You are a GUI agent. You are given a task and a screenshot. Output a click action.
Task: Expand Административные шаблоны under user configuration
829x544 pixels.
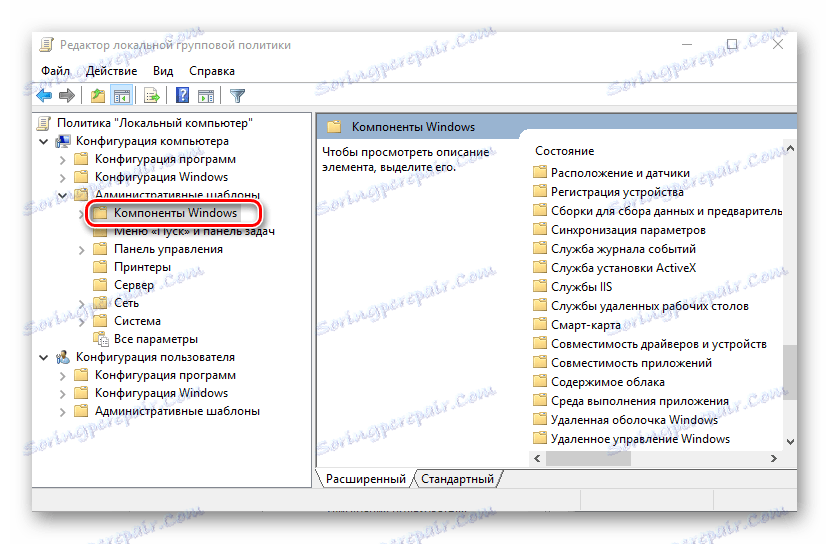click(62, 412)
